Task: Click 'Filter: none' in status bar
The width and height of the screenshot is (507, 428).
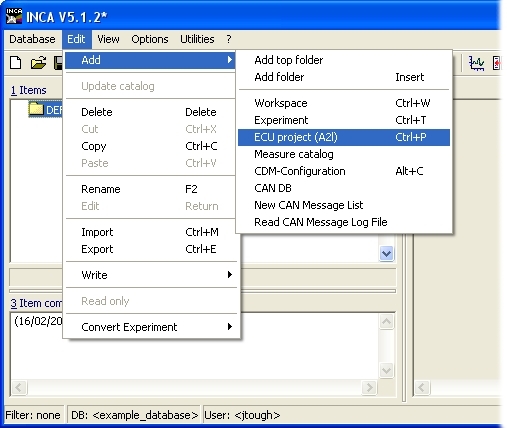Action: [x=33, y=415]
